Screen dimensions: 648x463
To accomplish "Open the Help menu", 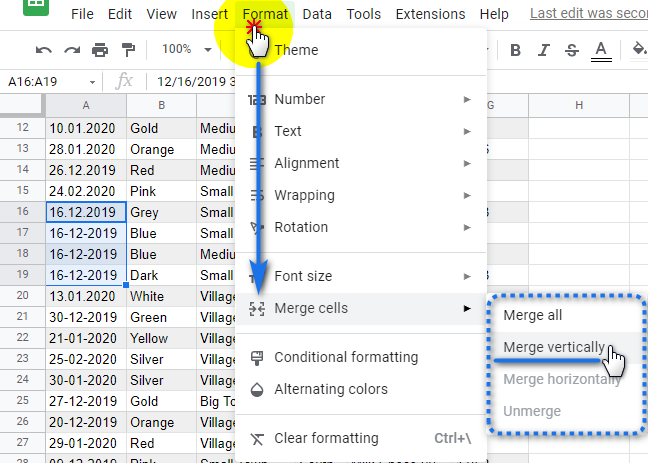I will click(x=494, y=14).
